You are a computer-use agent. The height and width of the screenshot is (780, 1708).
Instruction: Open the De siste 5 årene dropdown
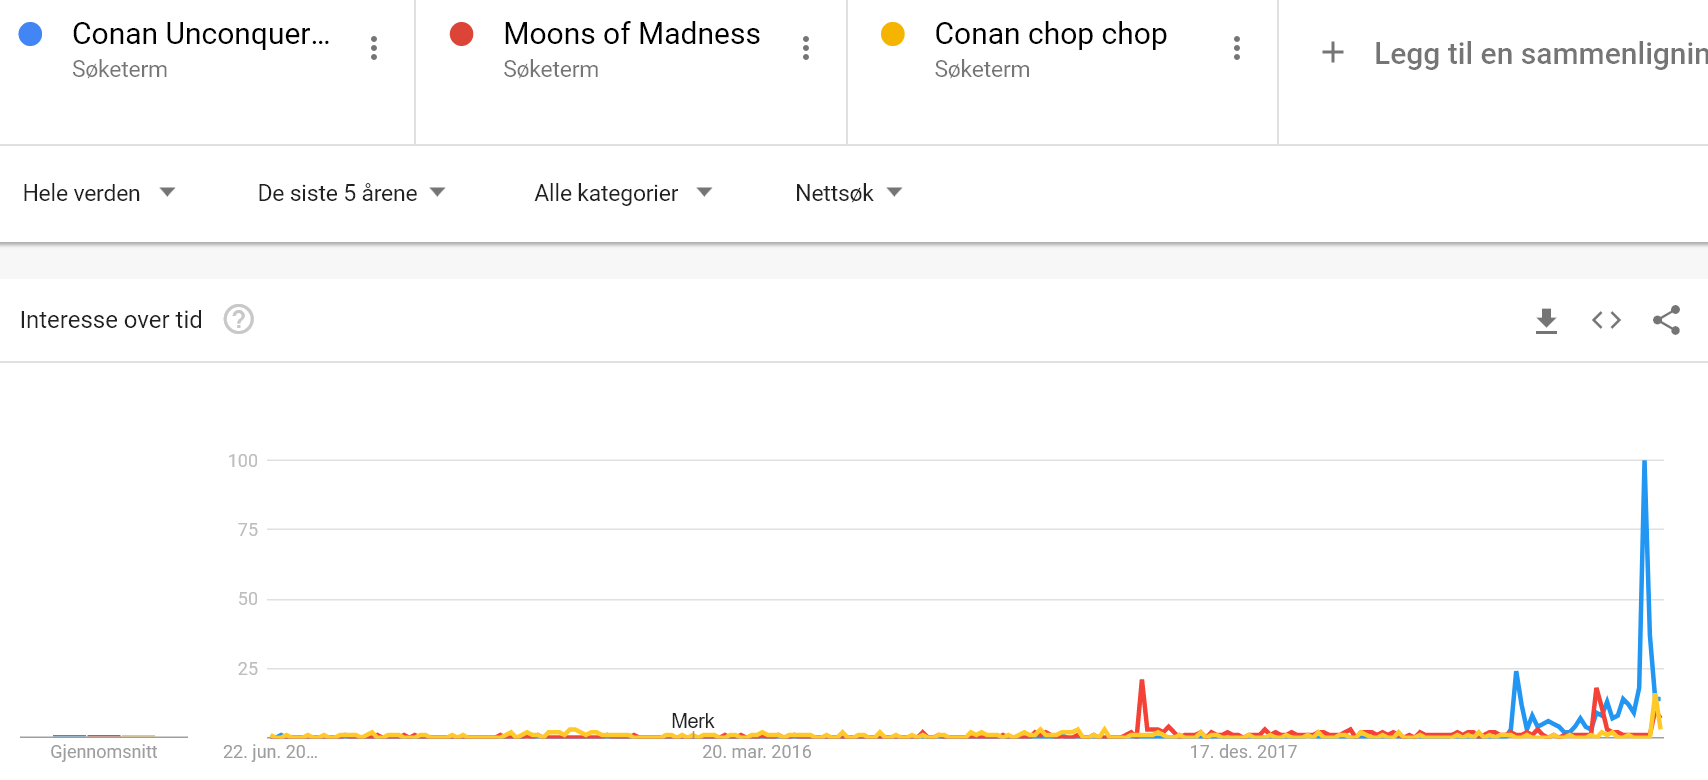[351, 193]
